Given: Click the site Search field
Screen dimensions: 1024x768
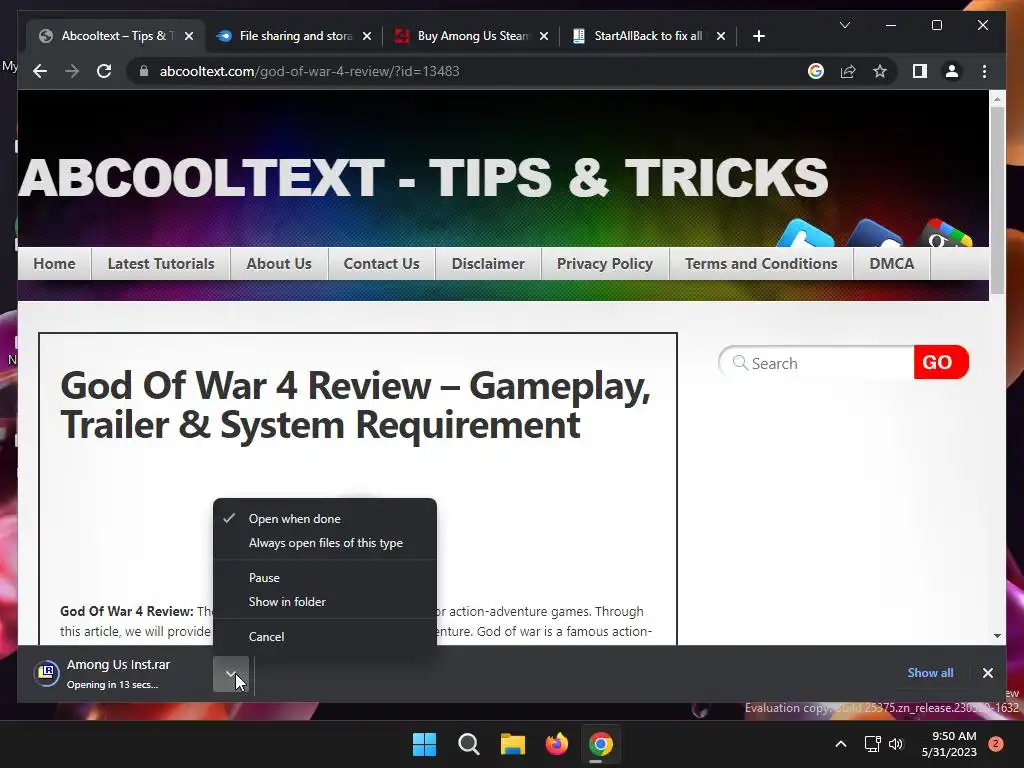Looking at the screenshot, I should point(816,362).
